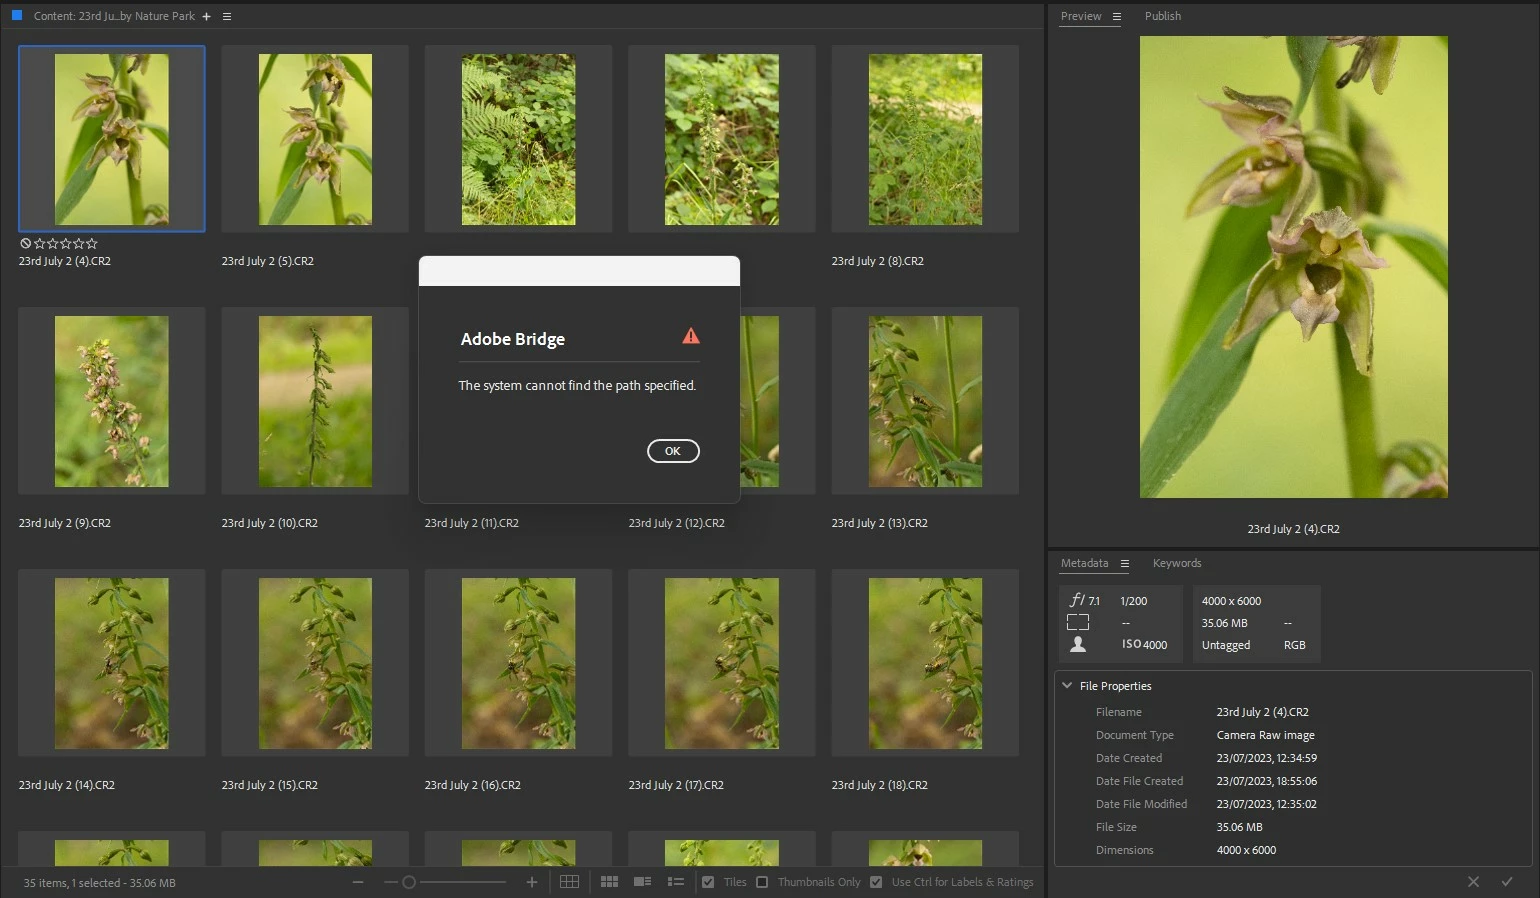The width and height of the screenshot is (1540, 898).
Task: Give 23rd July 2 (4).CR2 a one-star rating
Action: pyautogui.click(x=39, y=243)
